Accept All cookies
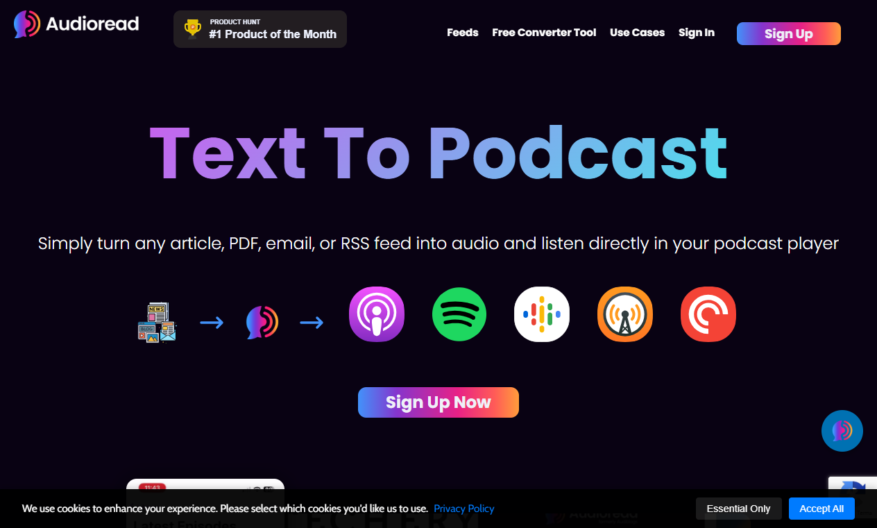Viewport: 877px width, 528px height. pyautogui.click(x=822, y=508)
